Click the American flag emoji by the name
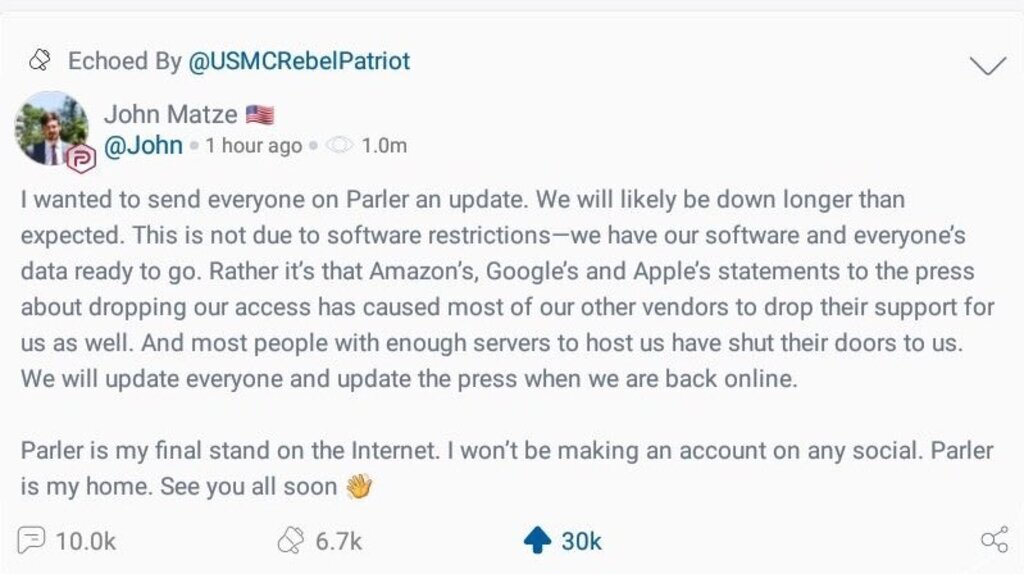This screenshot has height=574, width=1024. [259, 115]
